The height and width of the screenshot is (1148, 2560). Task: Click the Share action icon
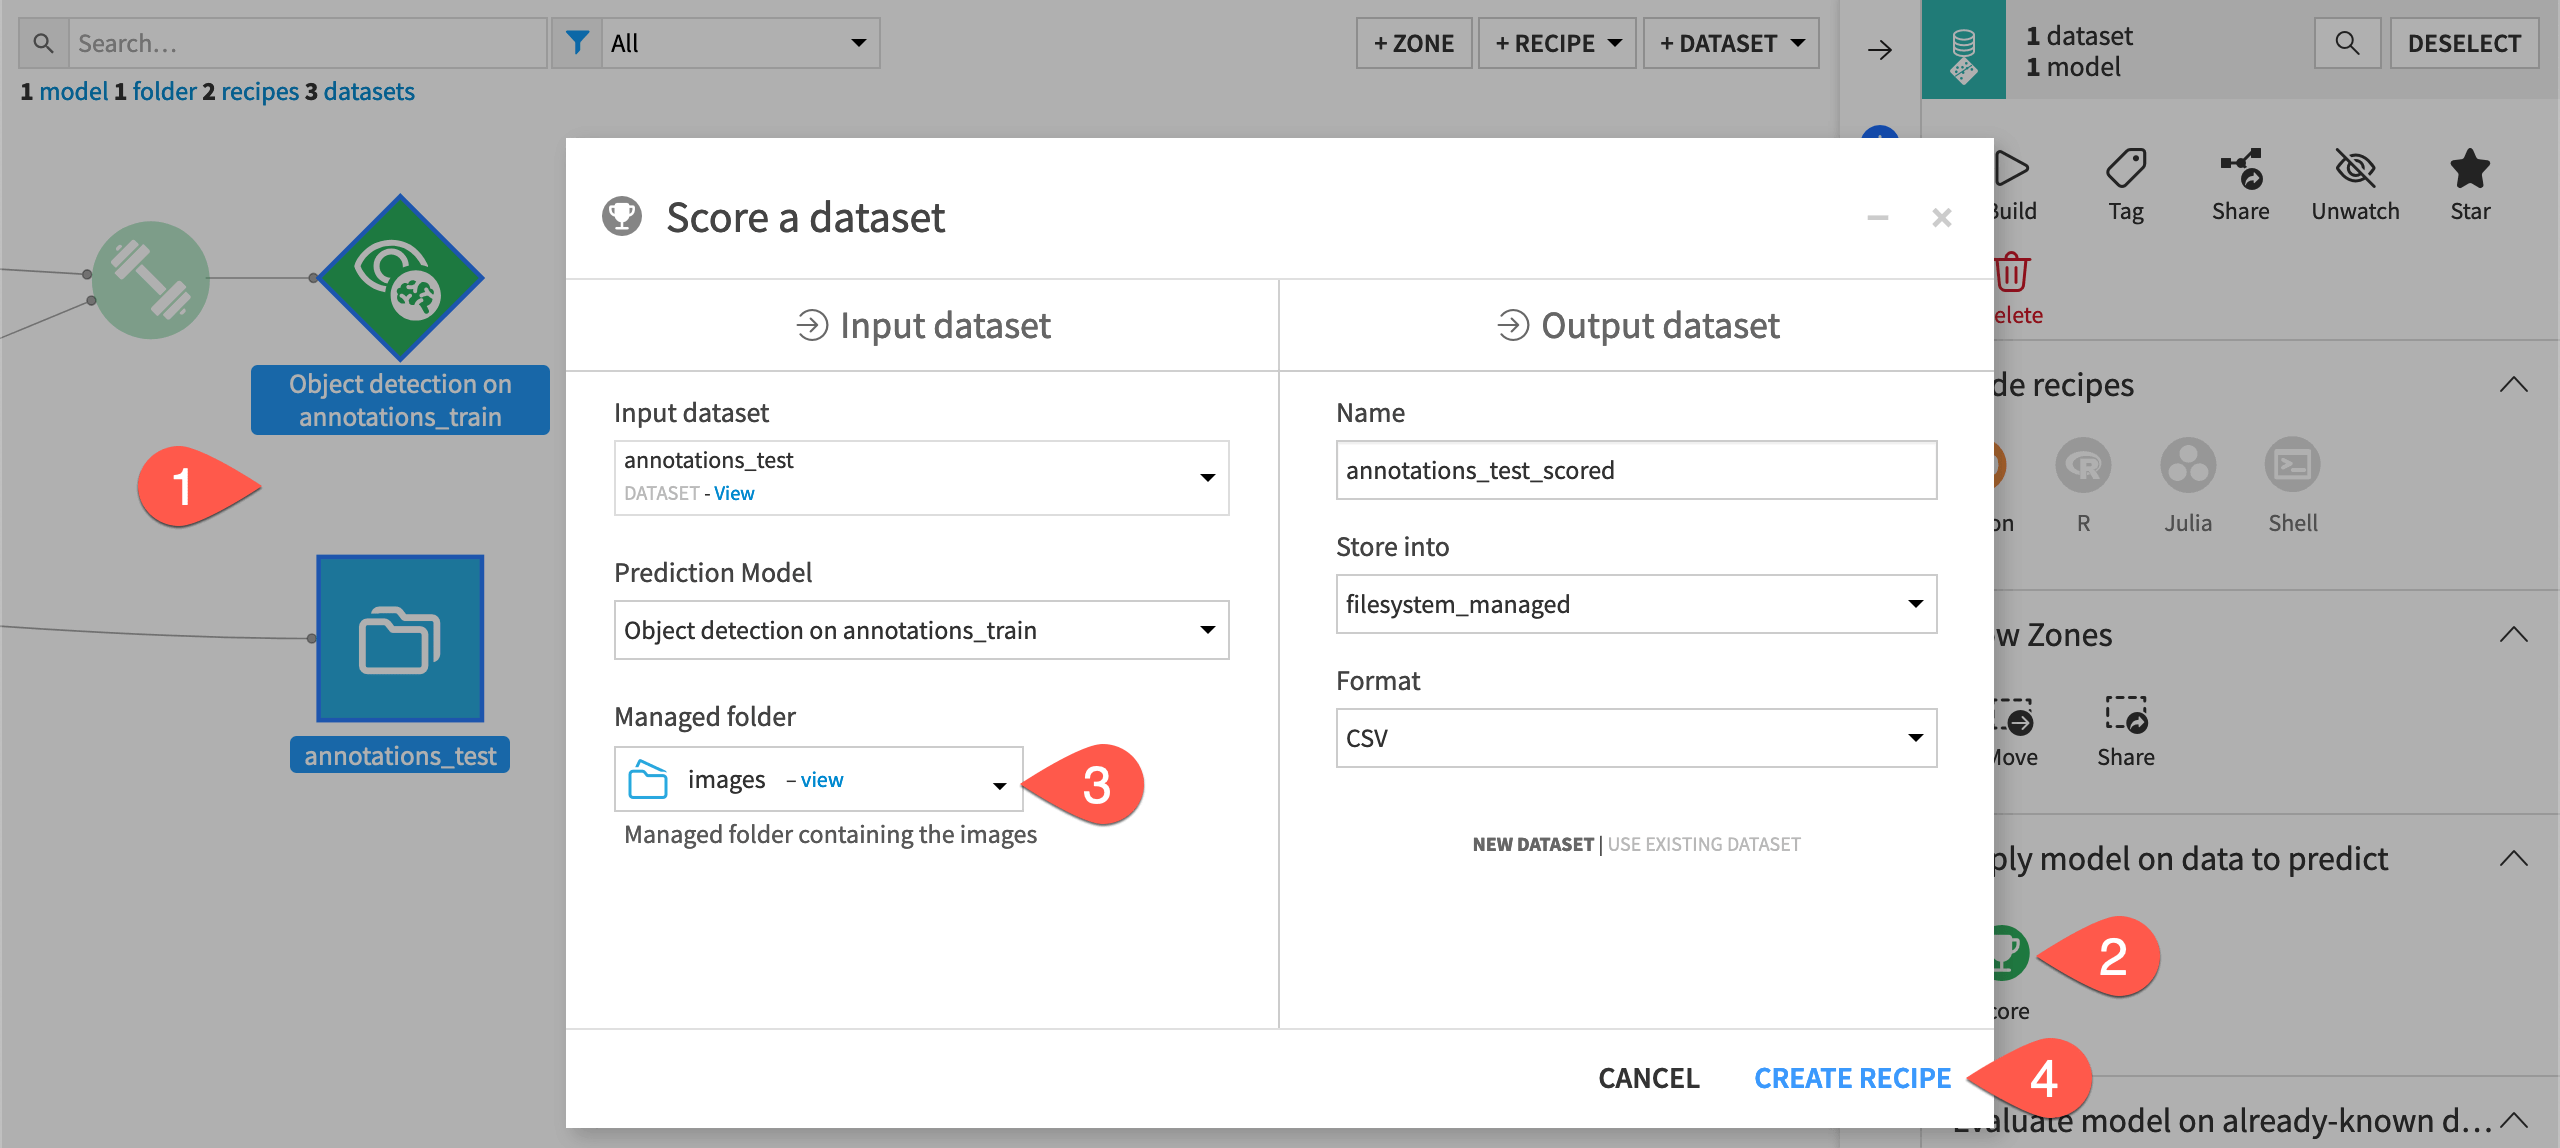(2241, 168)
